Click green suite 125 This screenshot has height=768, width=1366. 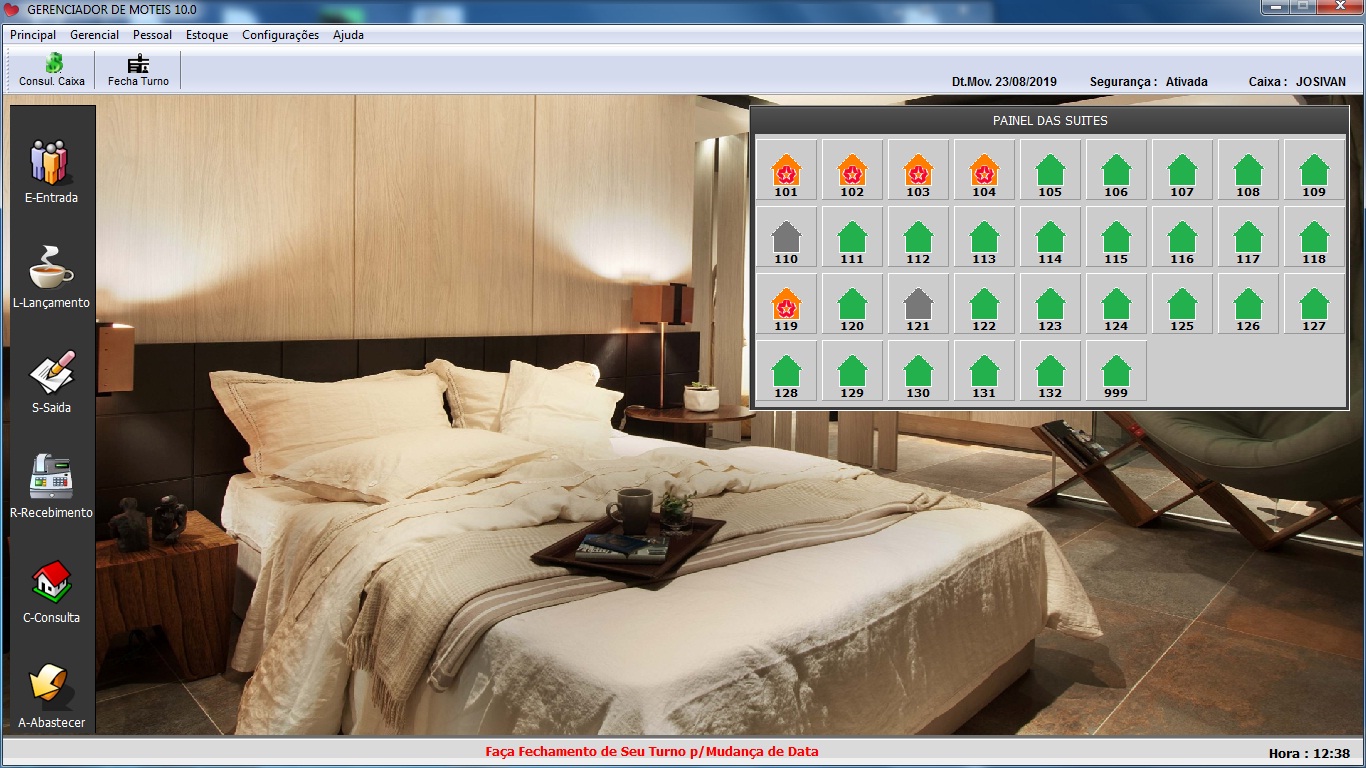point(1182,304)
